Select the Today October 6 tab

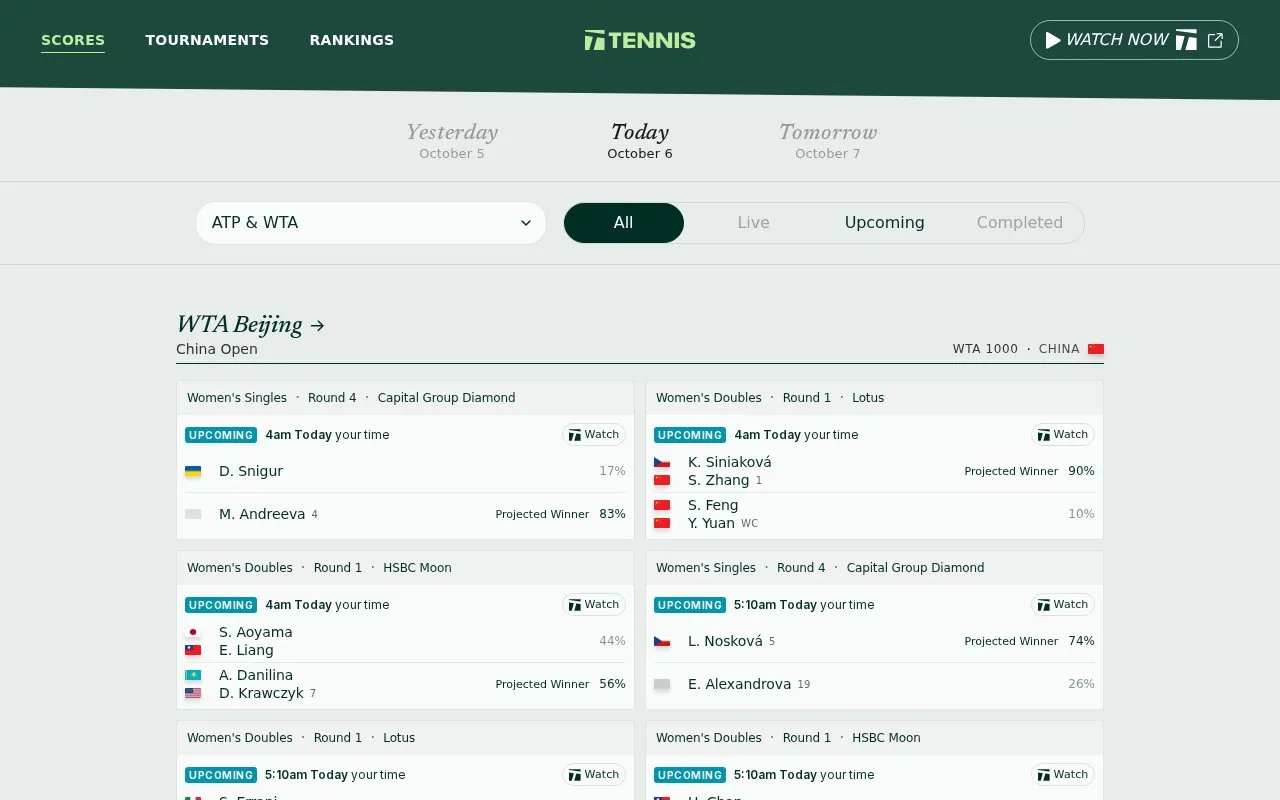640,141
